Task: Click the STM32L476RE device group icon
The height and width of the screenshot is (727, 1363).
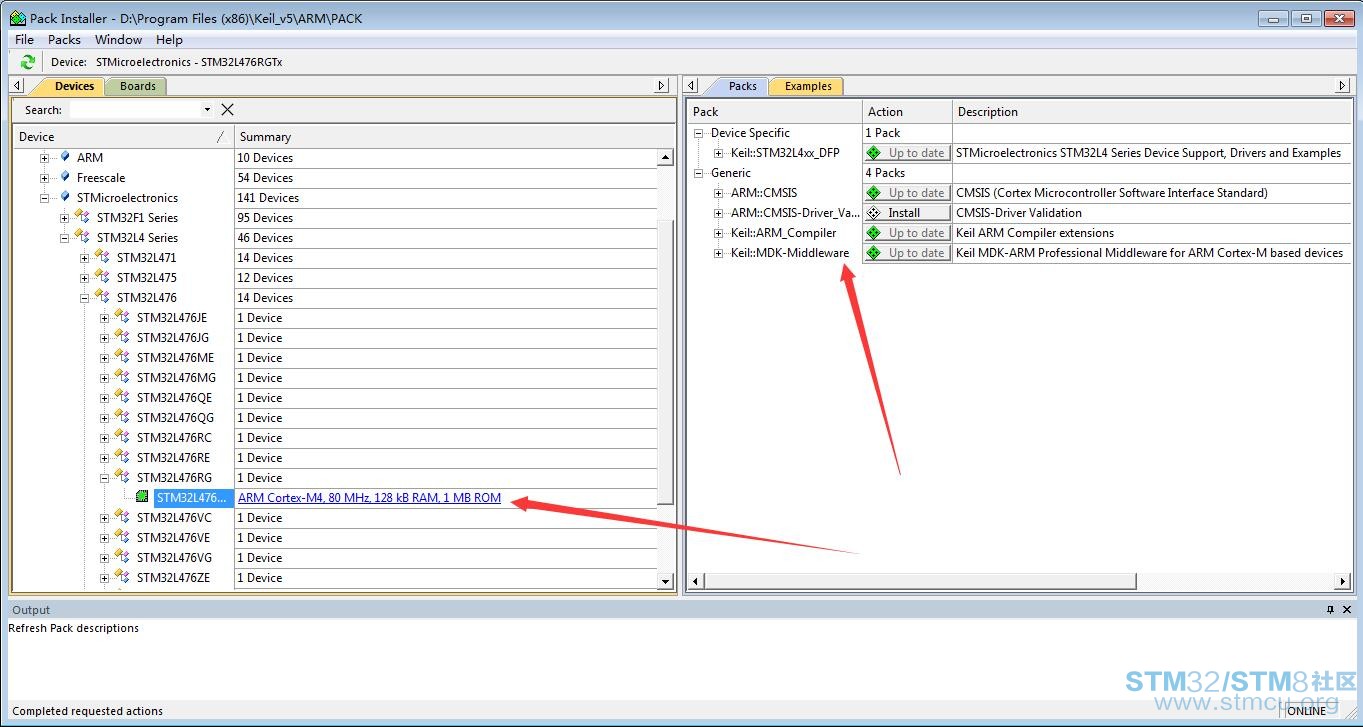Action: (x=122, y=456)
